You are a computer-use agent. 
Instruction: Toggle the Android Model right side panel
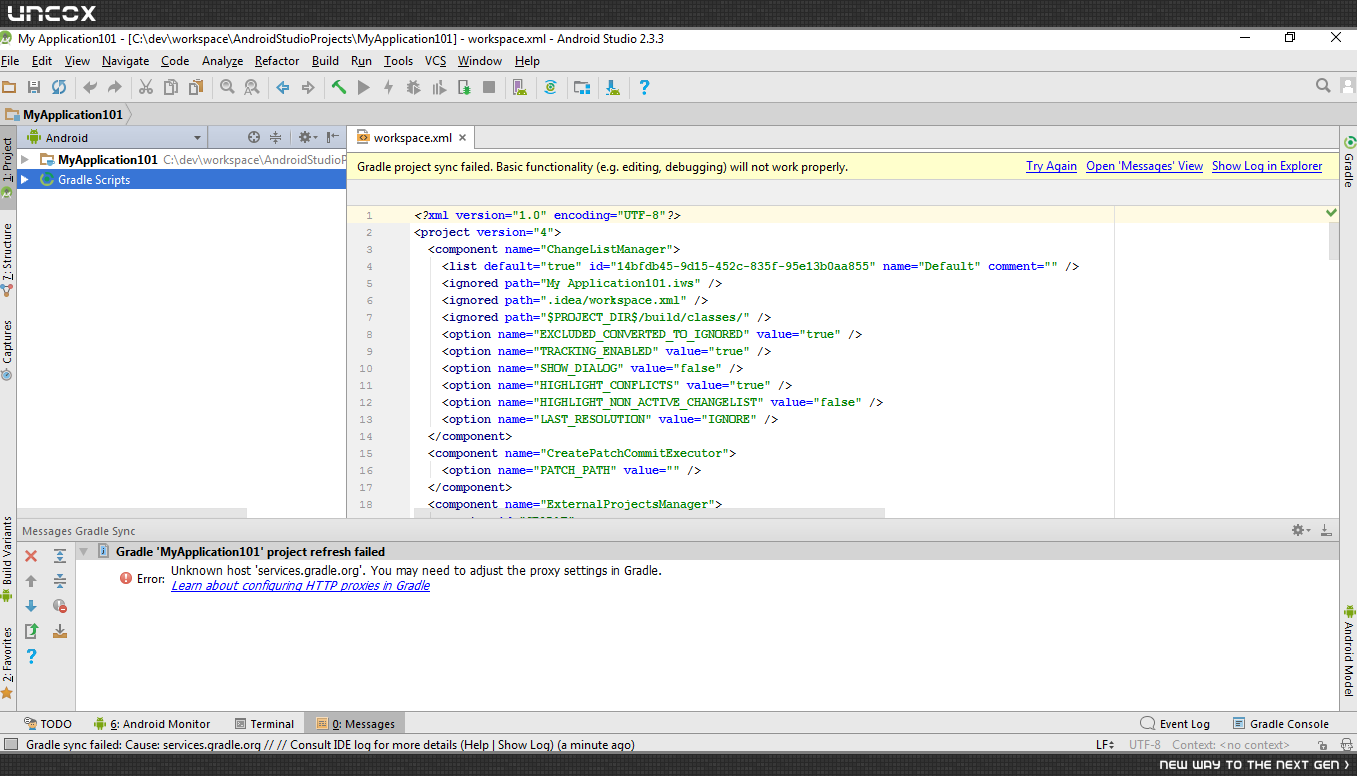point(1349,652)
